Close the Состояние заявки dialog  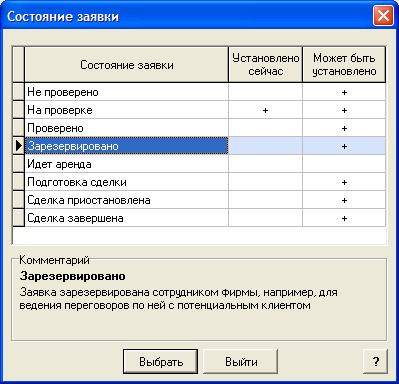point(383,16)
